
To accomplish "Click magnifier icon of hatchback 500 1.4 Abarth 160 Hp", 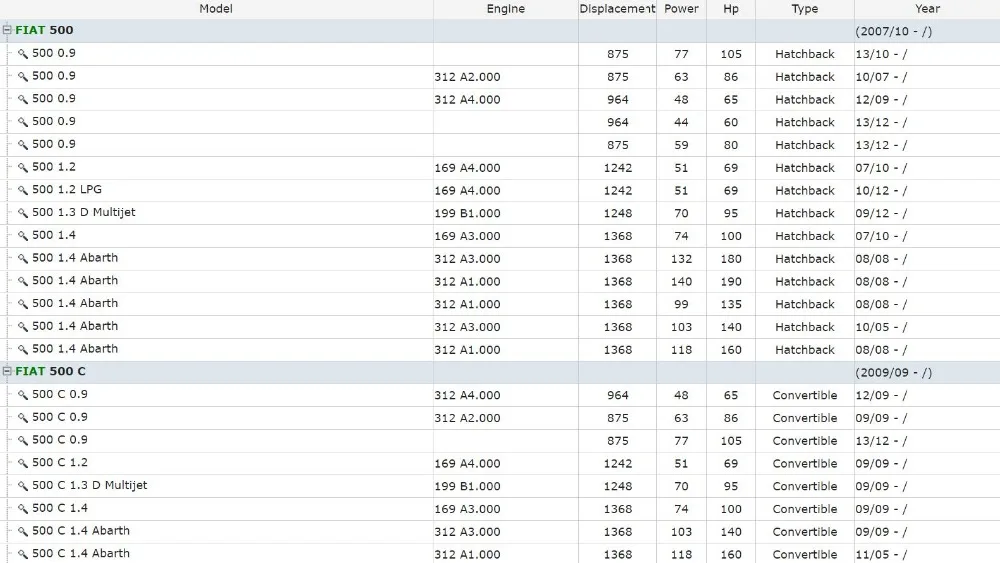I will (23, 349).
